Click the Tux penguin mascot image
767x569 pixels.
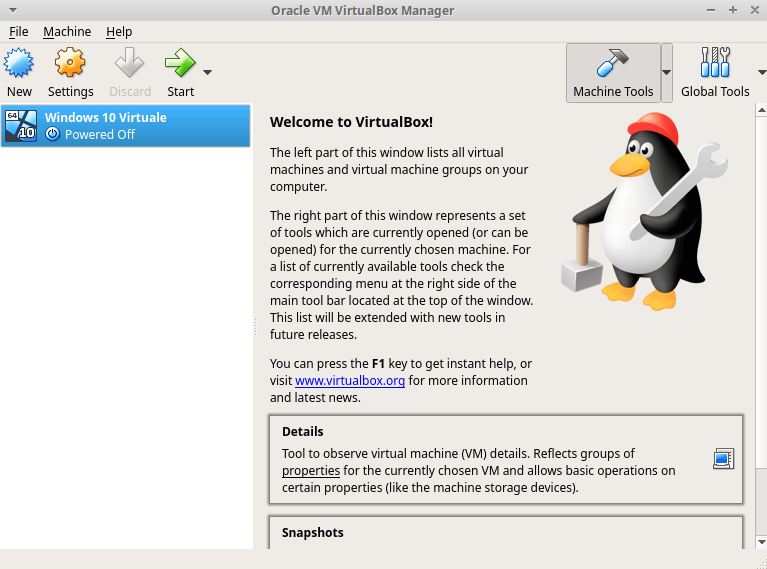pyautogui.click(x=638, y=211)
